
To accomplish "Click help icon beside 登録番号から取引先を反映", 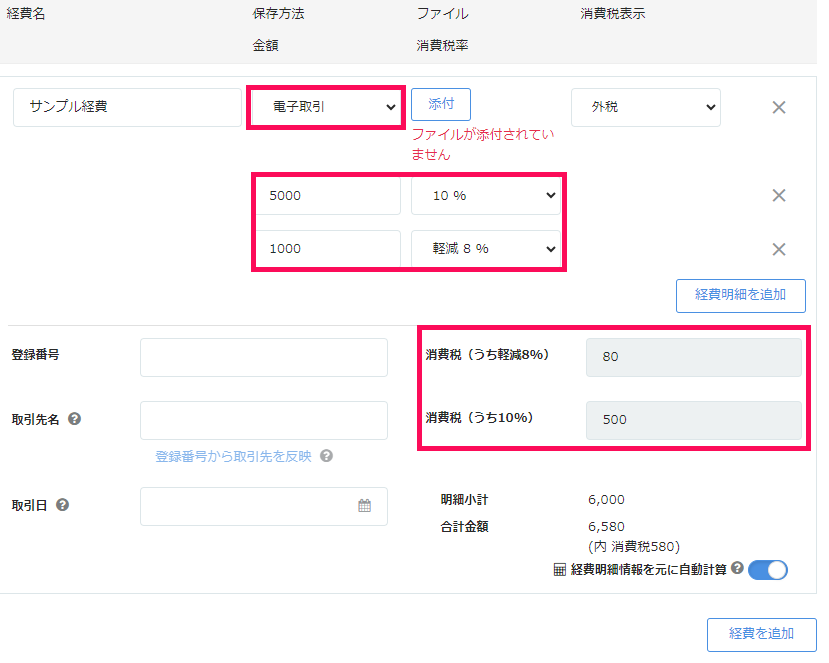I will [x=326, y=456].
